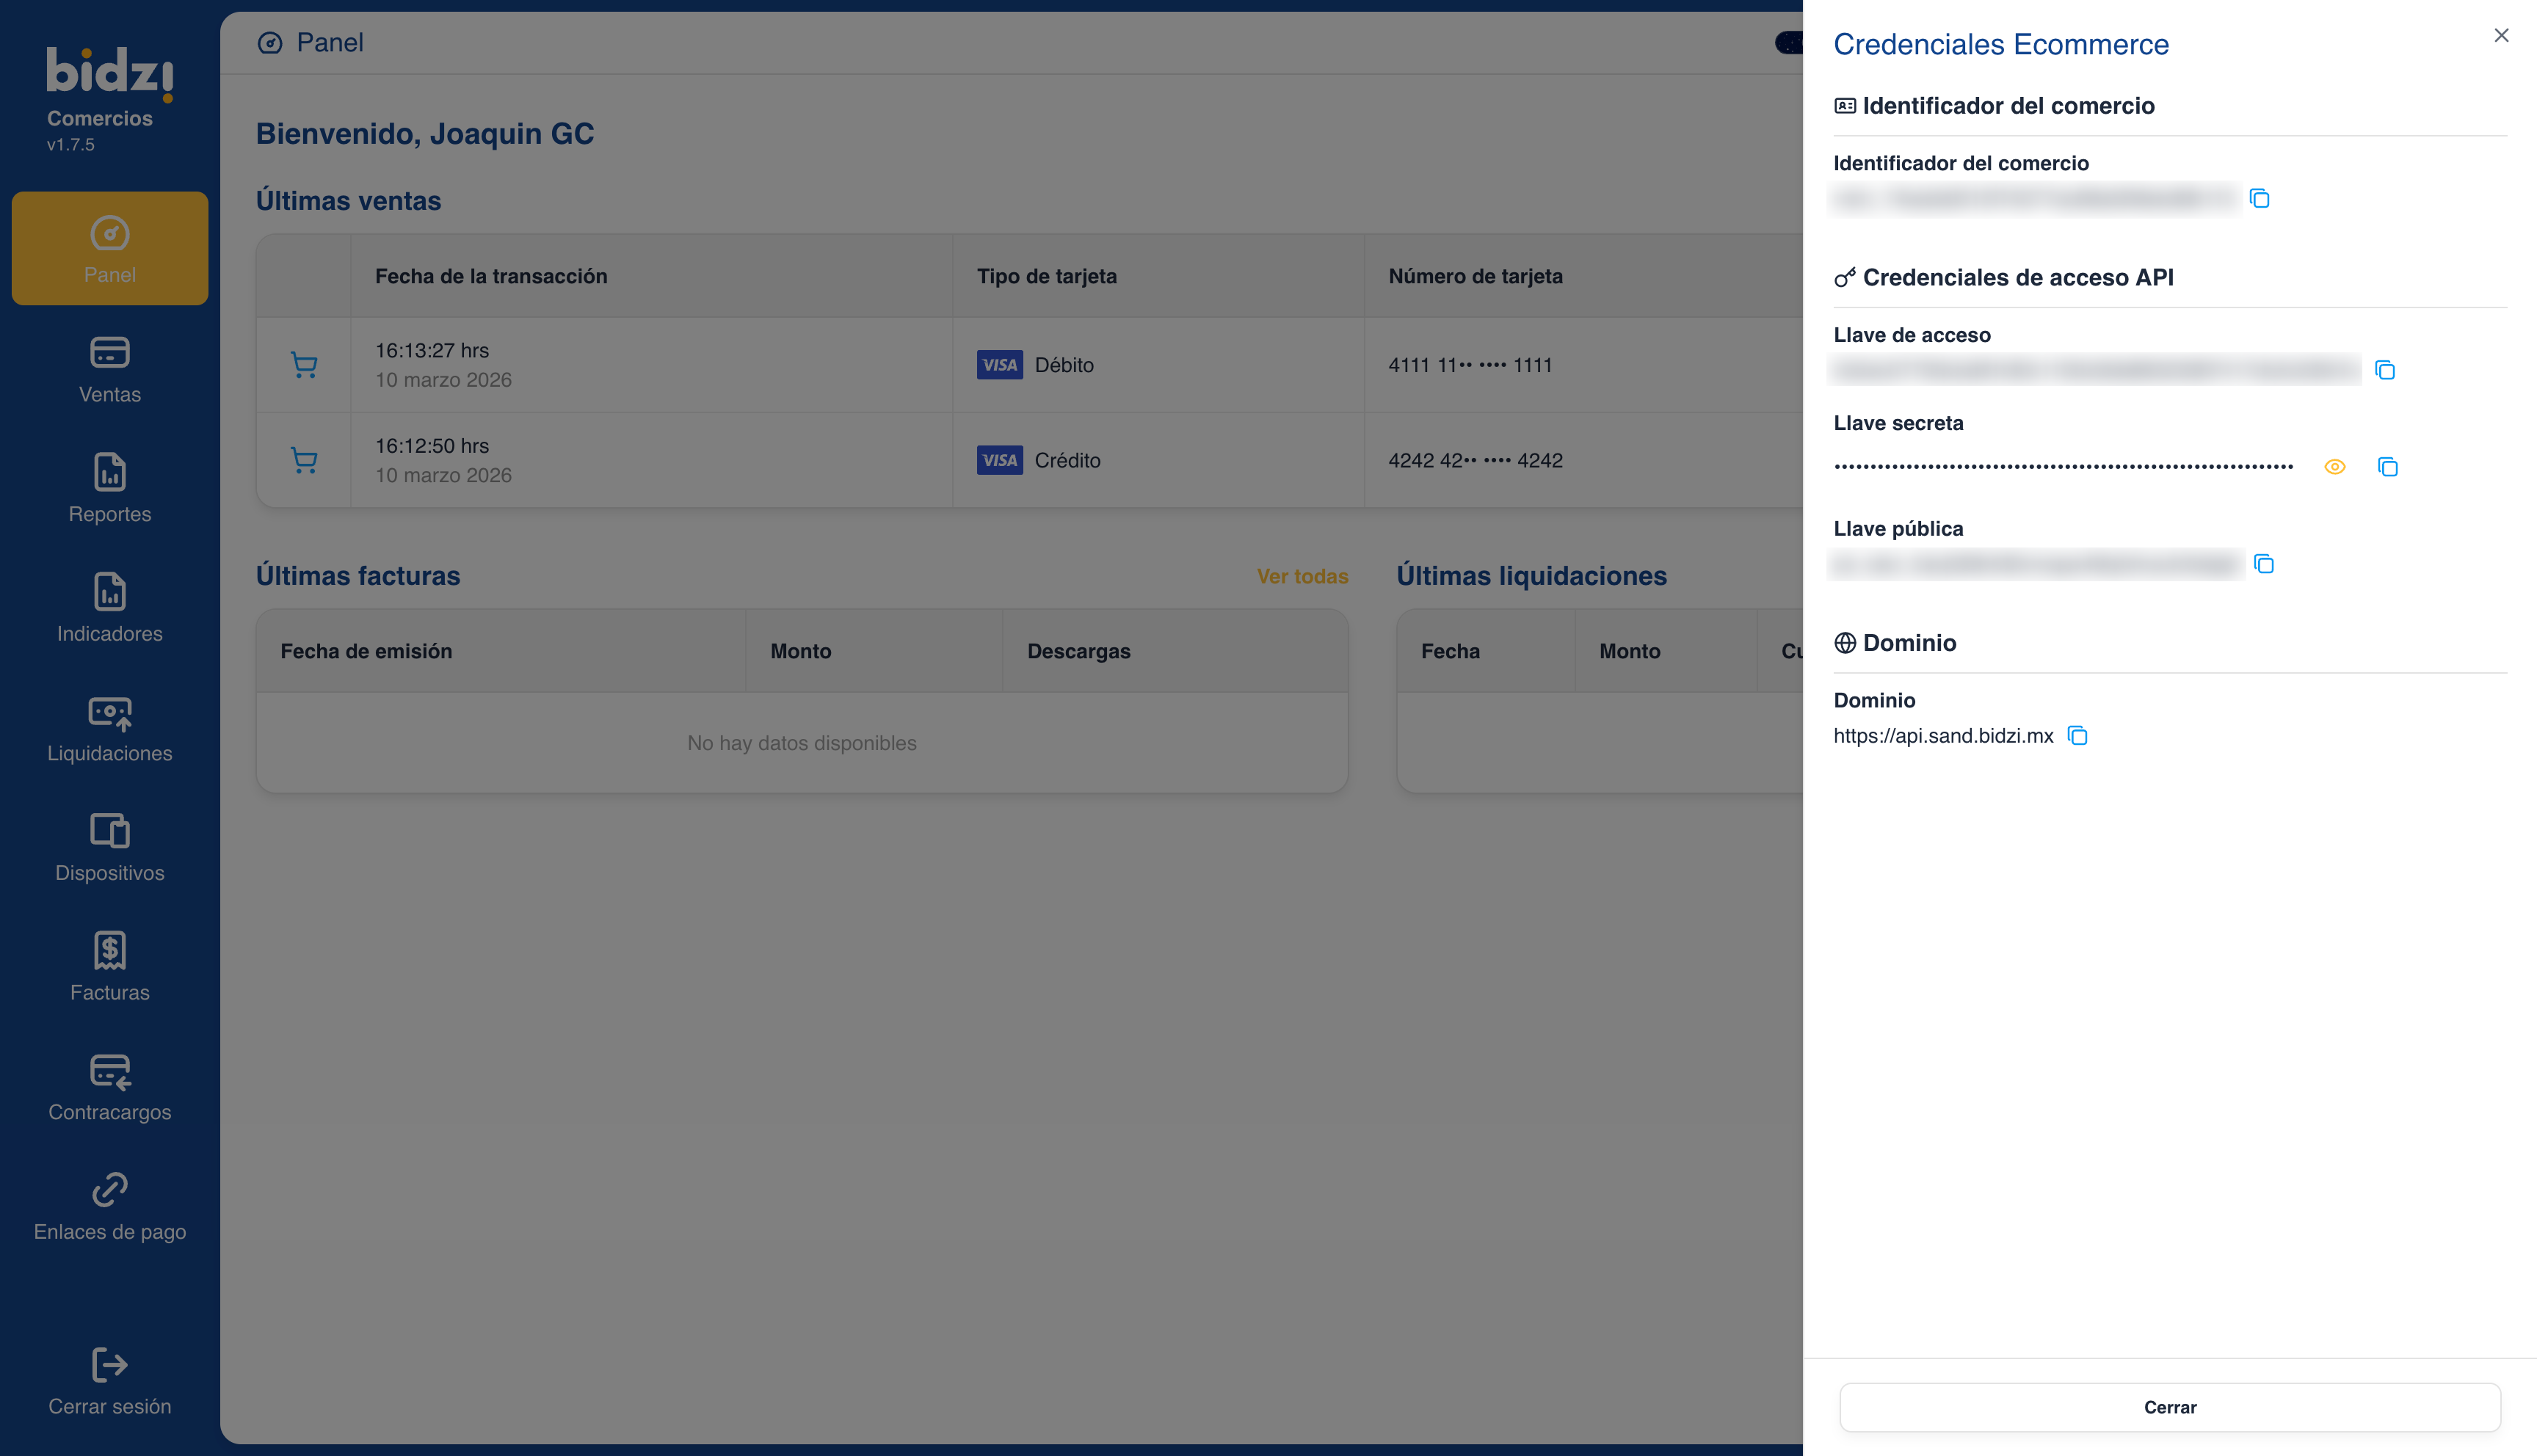Screen dimensions: 2537x1456
Task: Click cart icon of 16:13:27 transaction
Action: 304,365
